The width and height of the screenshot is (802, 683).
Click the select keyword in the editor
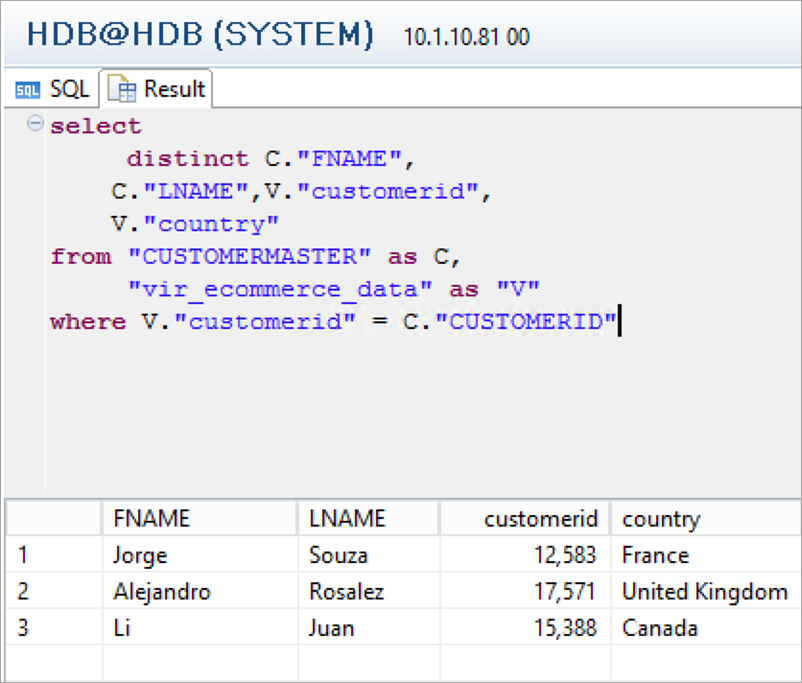(96, 126)
